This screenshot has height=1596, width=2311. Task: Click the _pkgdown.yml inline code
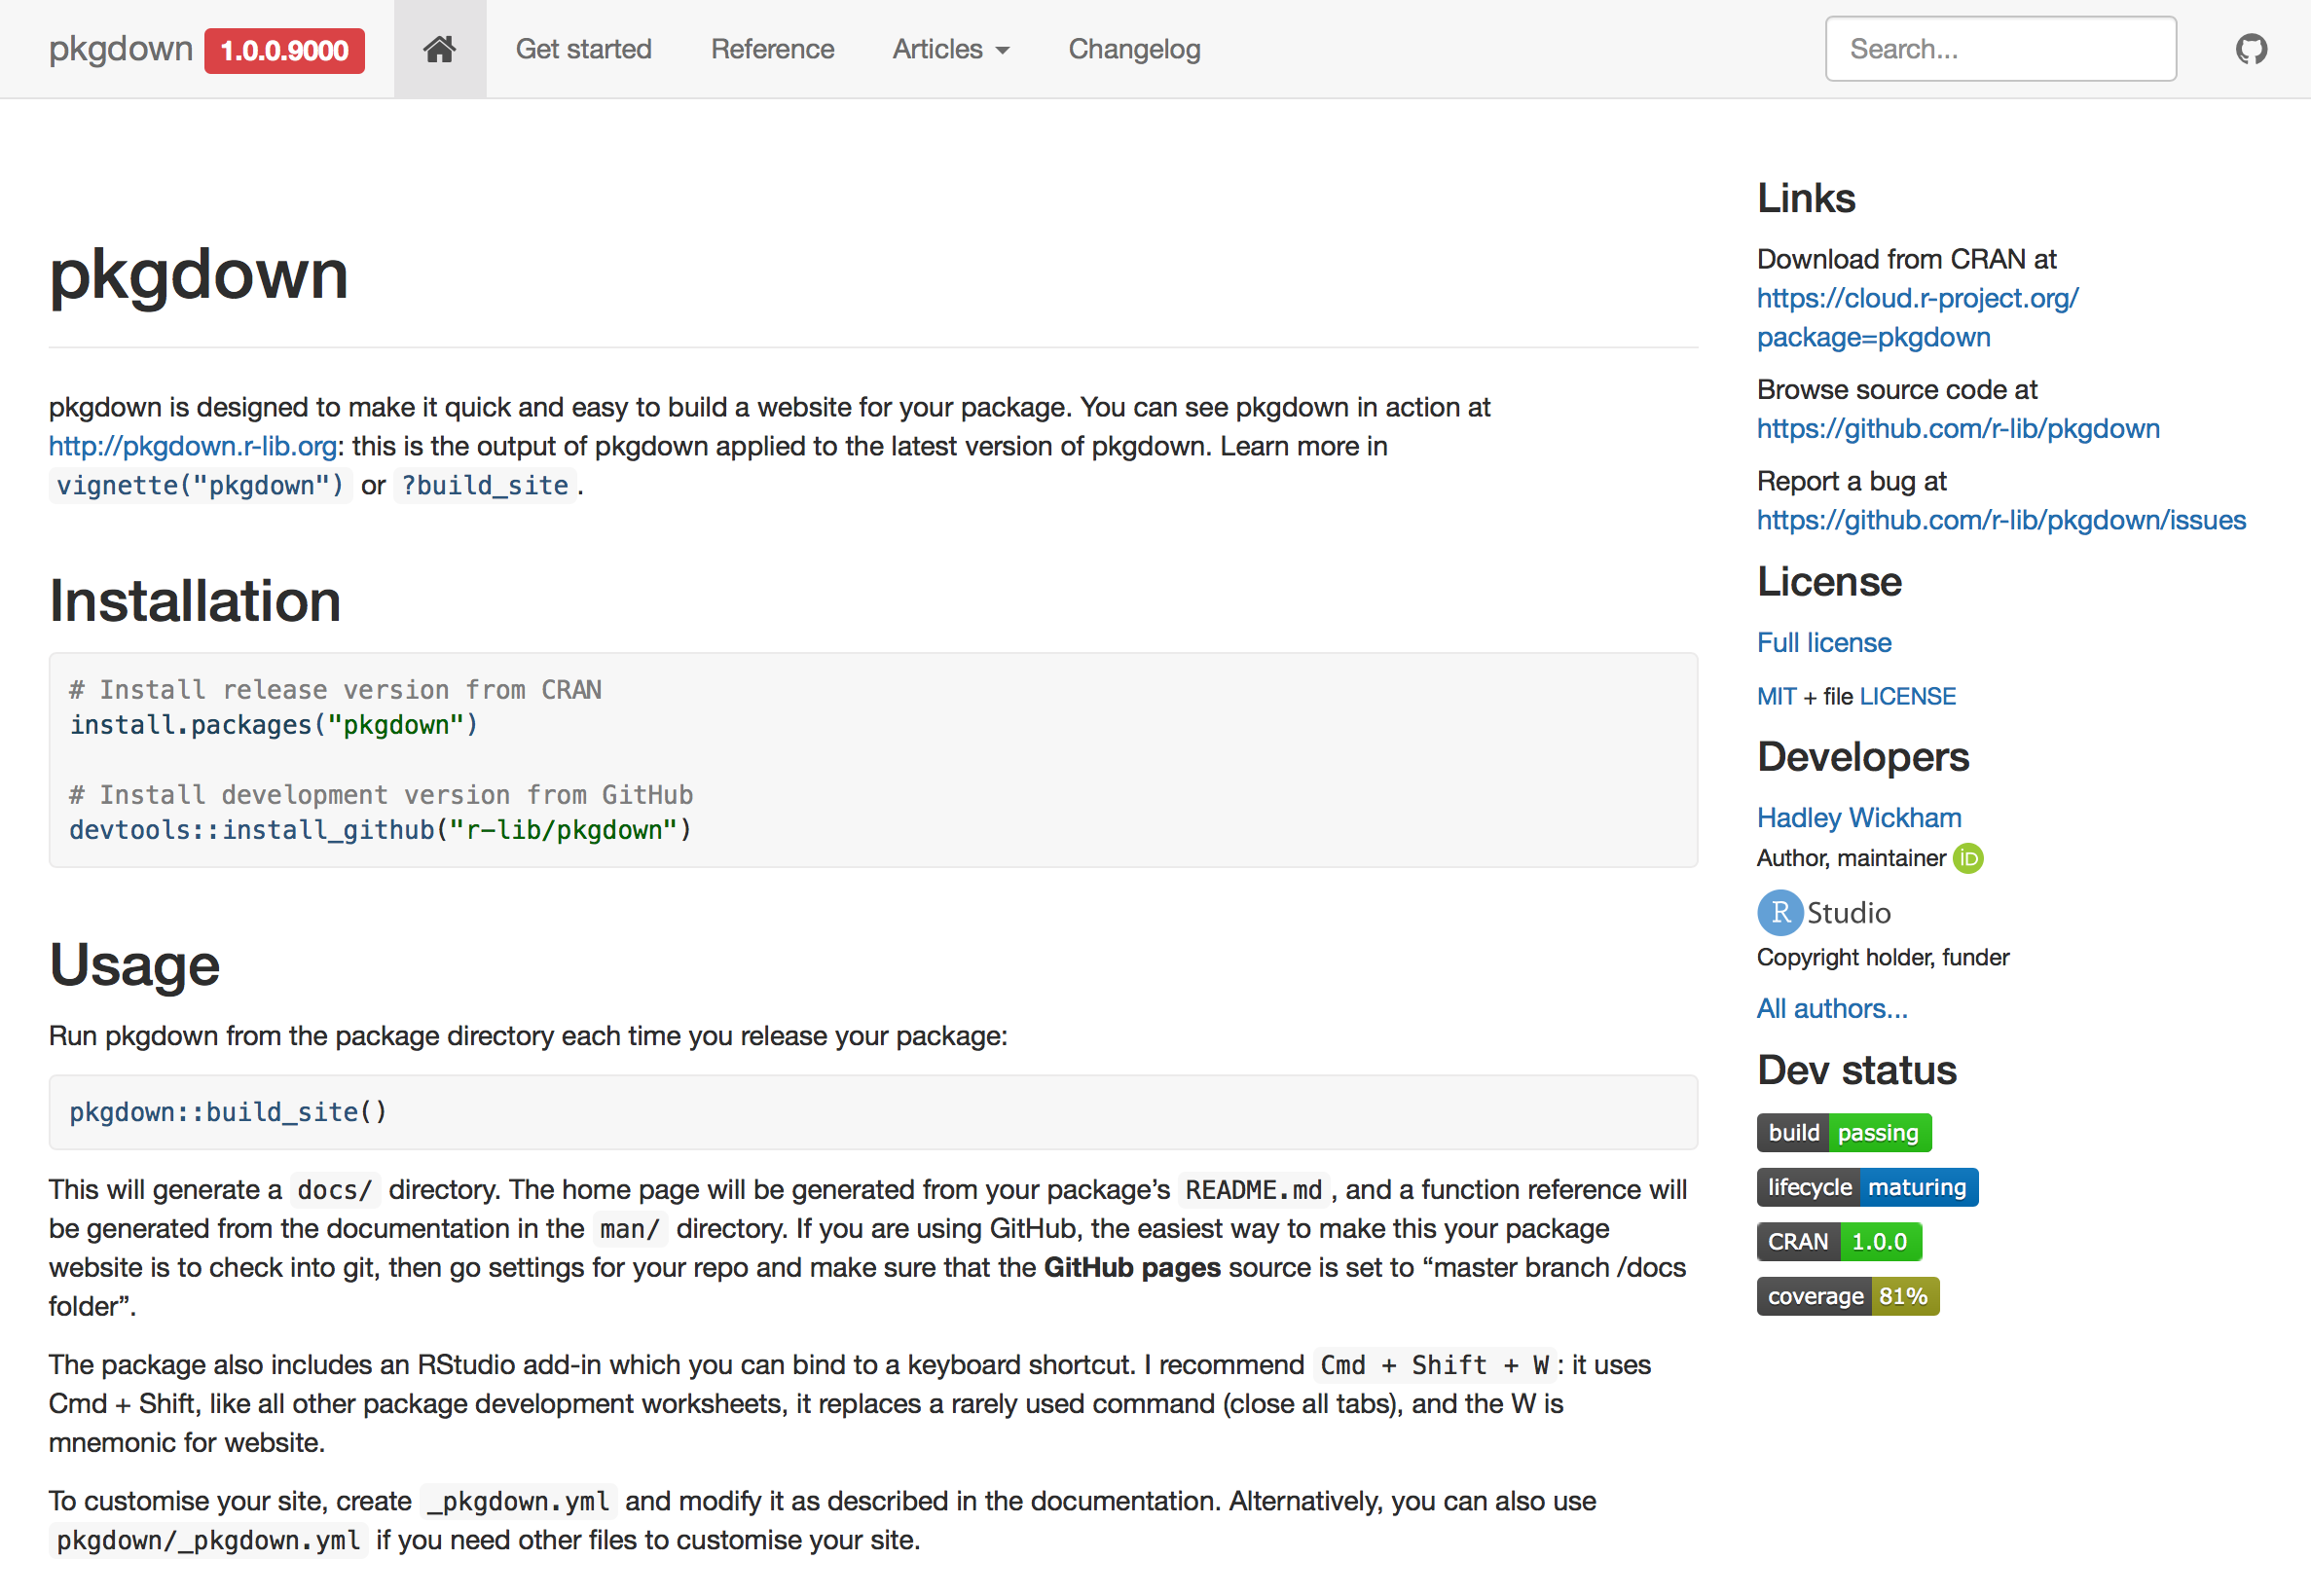point(518,1500)
